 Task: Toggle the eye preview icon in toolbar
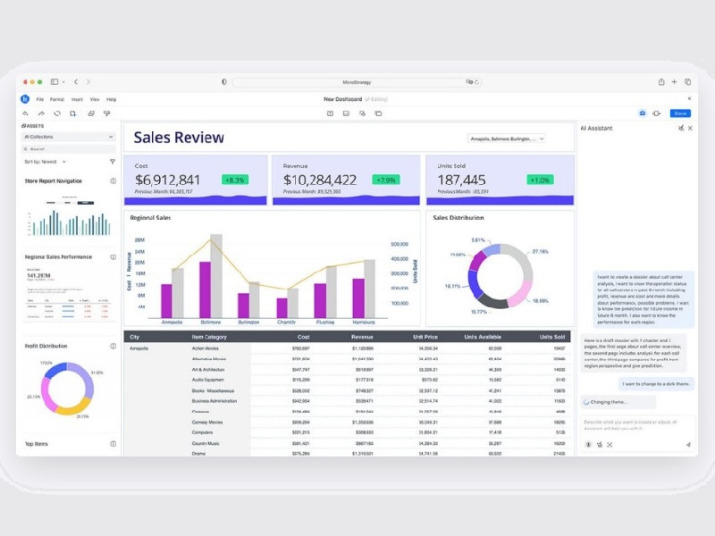(x=656, y=113)
